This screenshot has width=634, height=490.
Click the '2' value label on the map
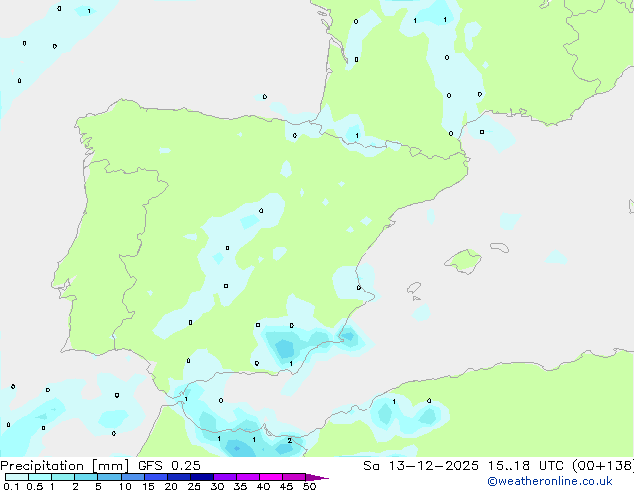pos(290,440)
